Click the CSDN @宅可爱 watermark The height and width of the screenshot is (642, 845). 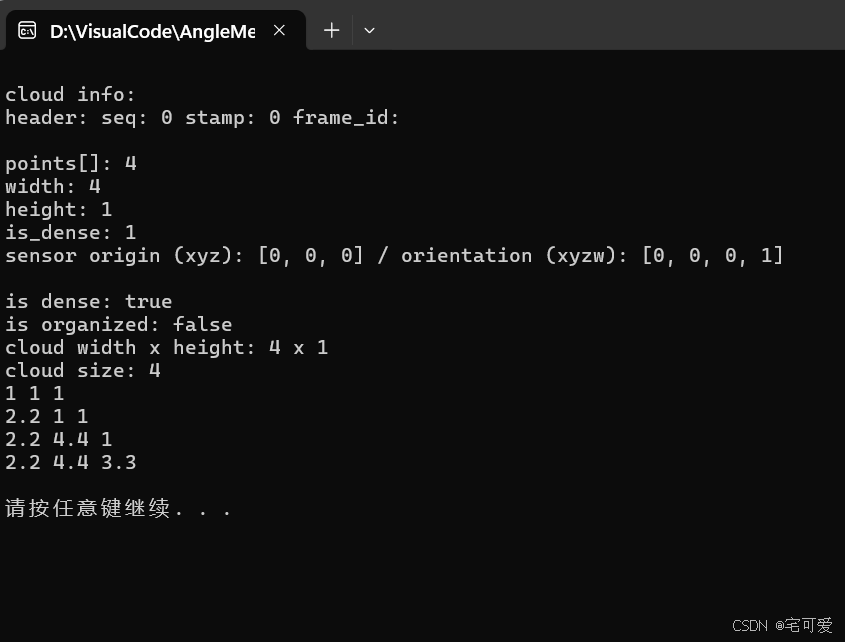[781, 625]
